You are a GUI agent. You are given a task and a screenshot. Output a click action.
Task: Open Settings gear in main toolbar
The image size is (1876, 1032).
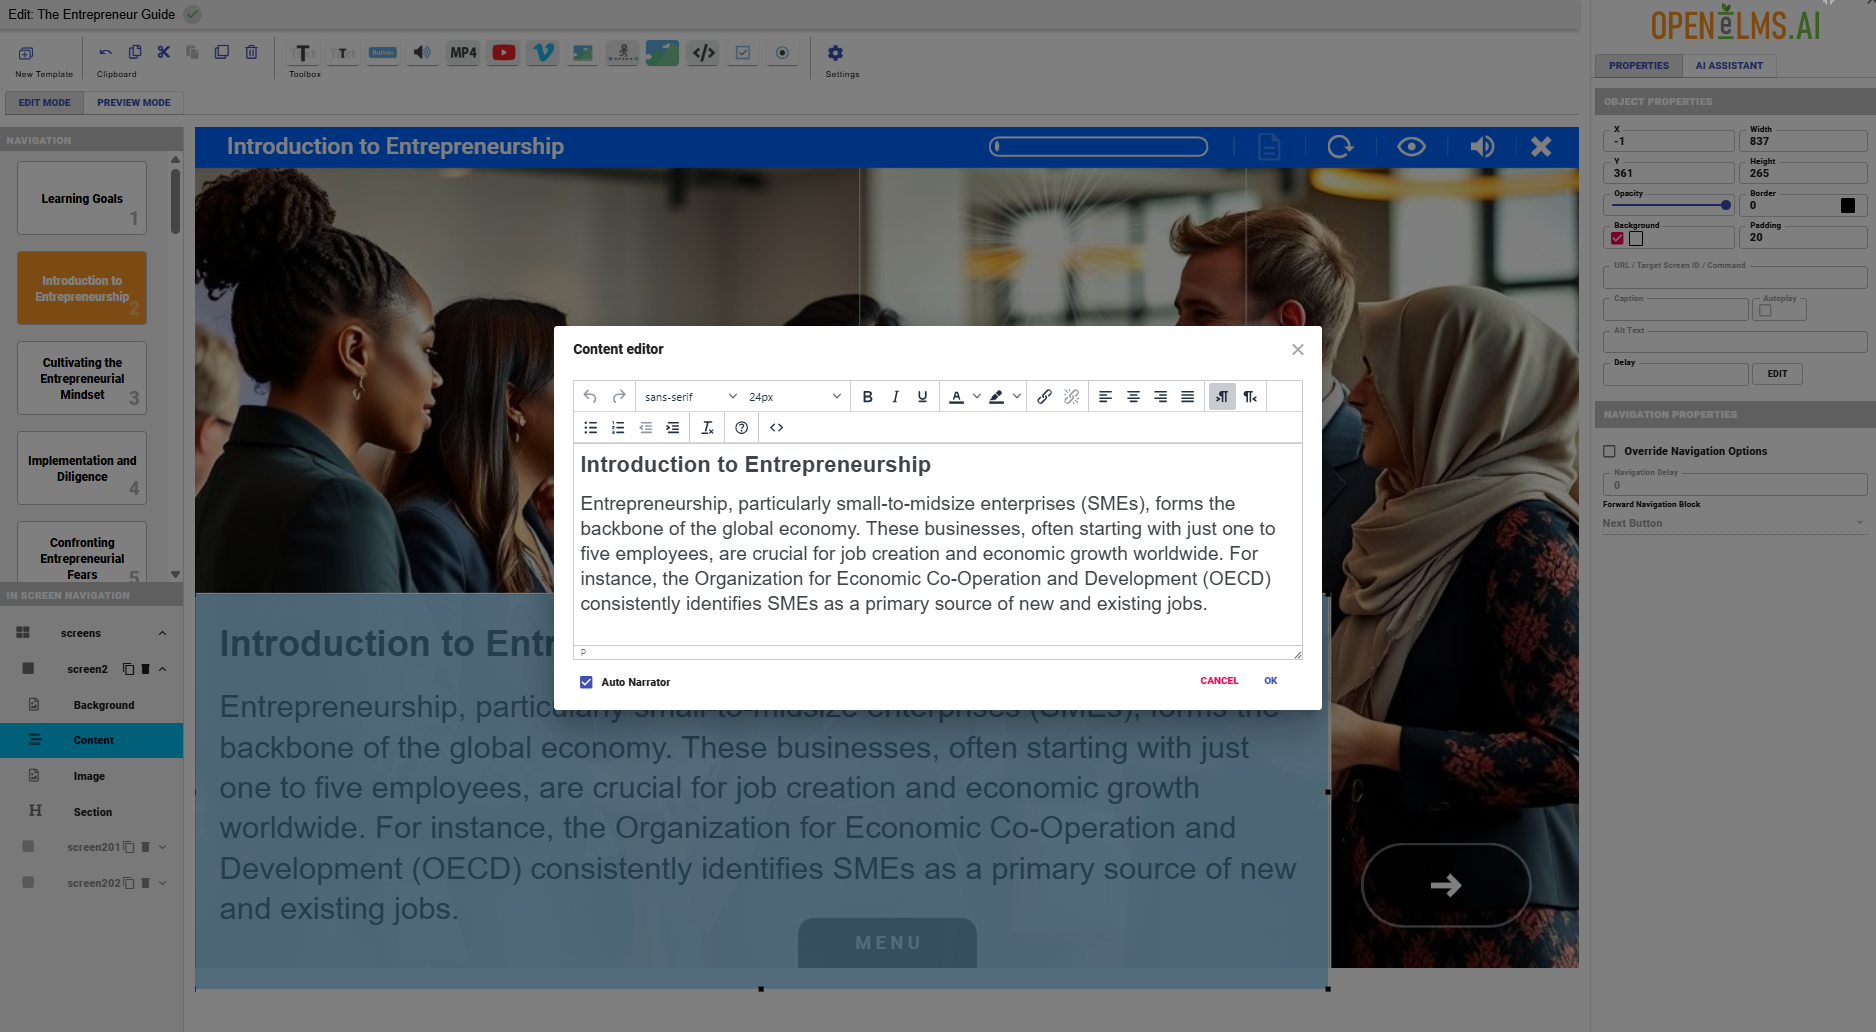click(x=835, y=53)
